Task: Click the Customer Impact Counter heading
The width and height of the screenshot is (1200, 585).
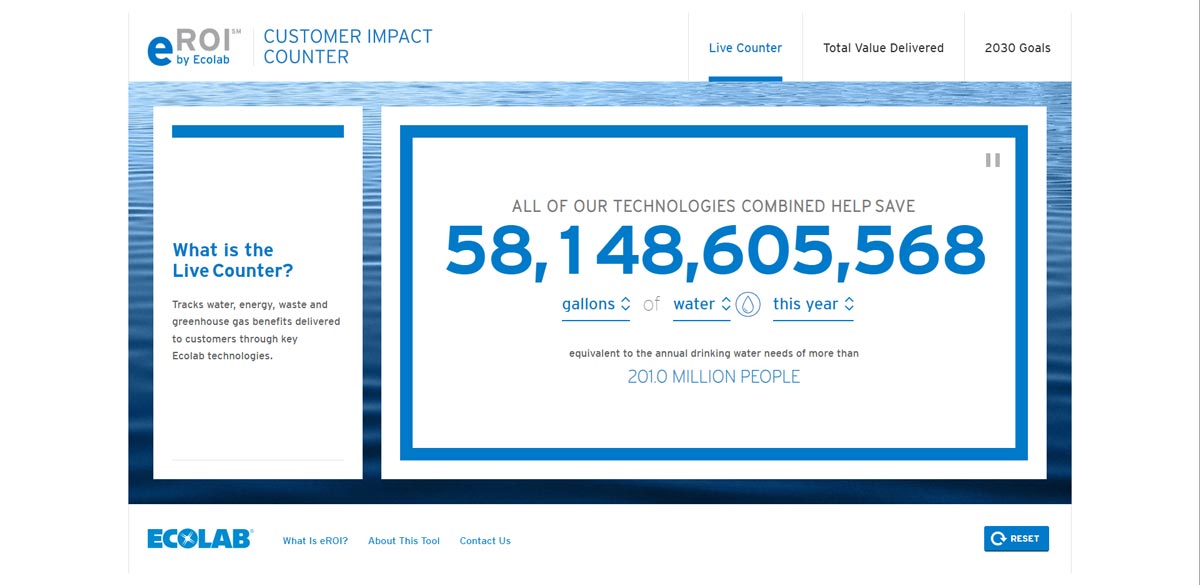Action: (x=347, y=47)
